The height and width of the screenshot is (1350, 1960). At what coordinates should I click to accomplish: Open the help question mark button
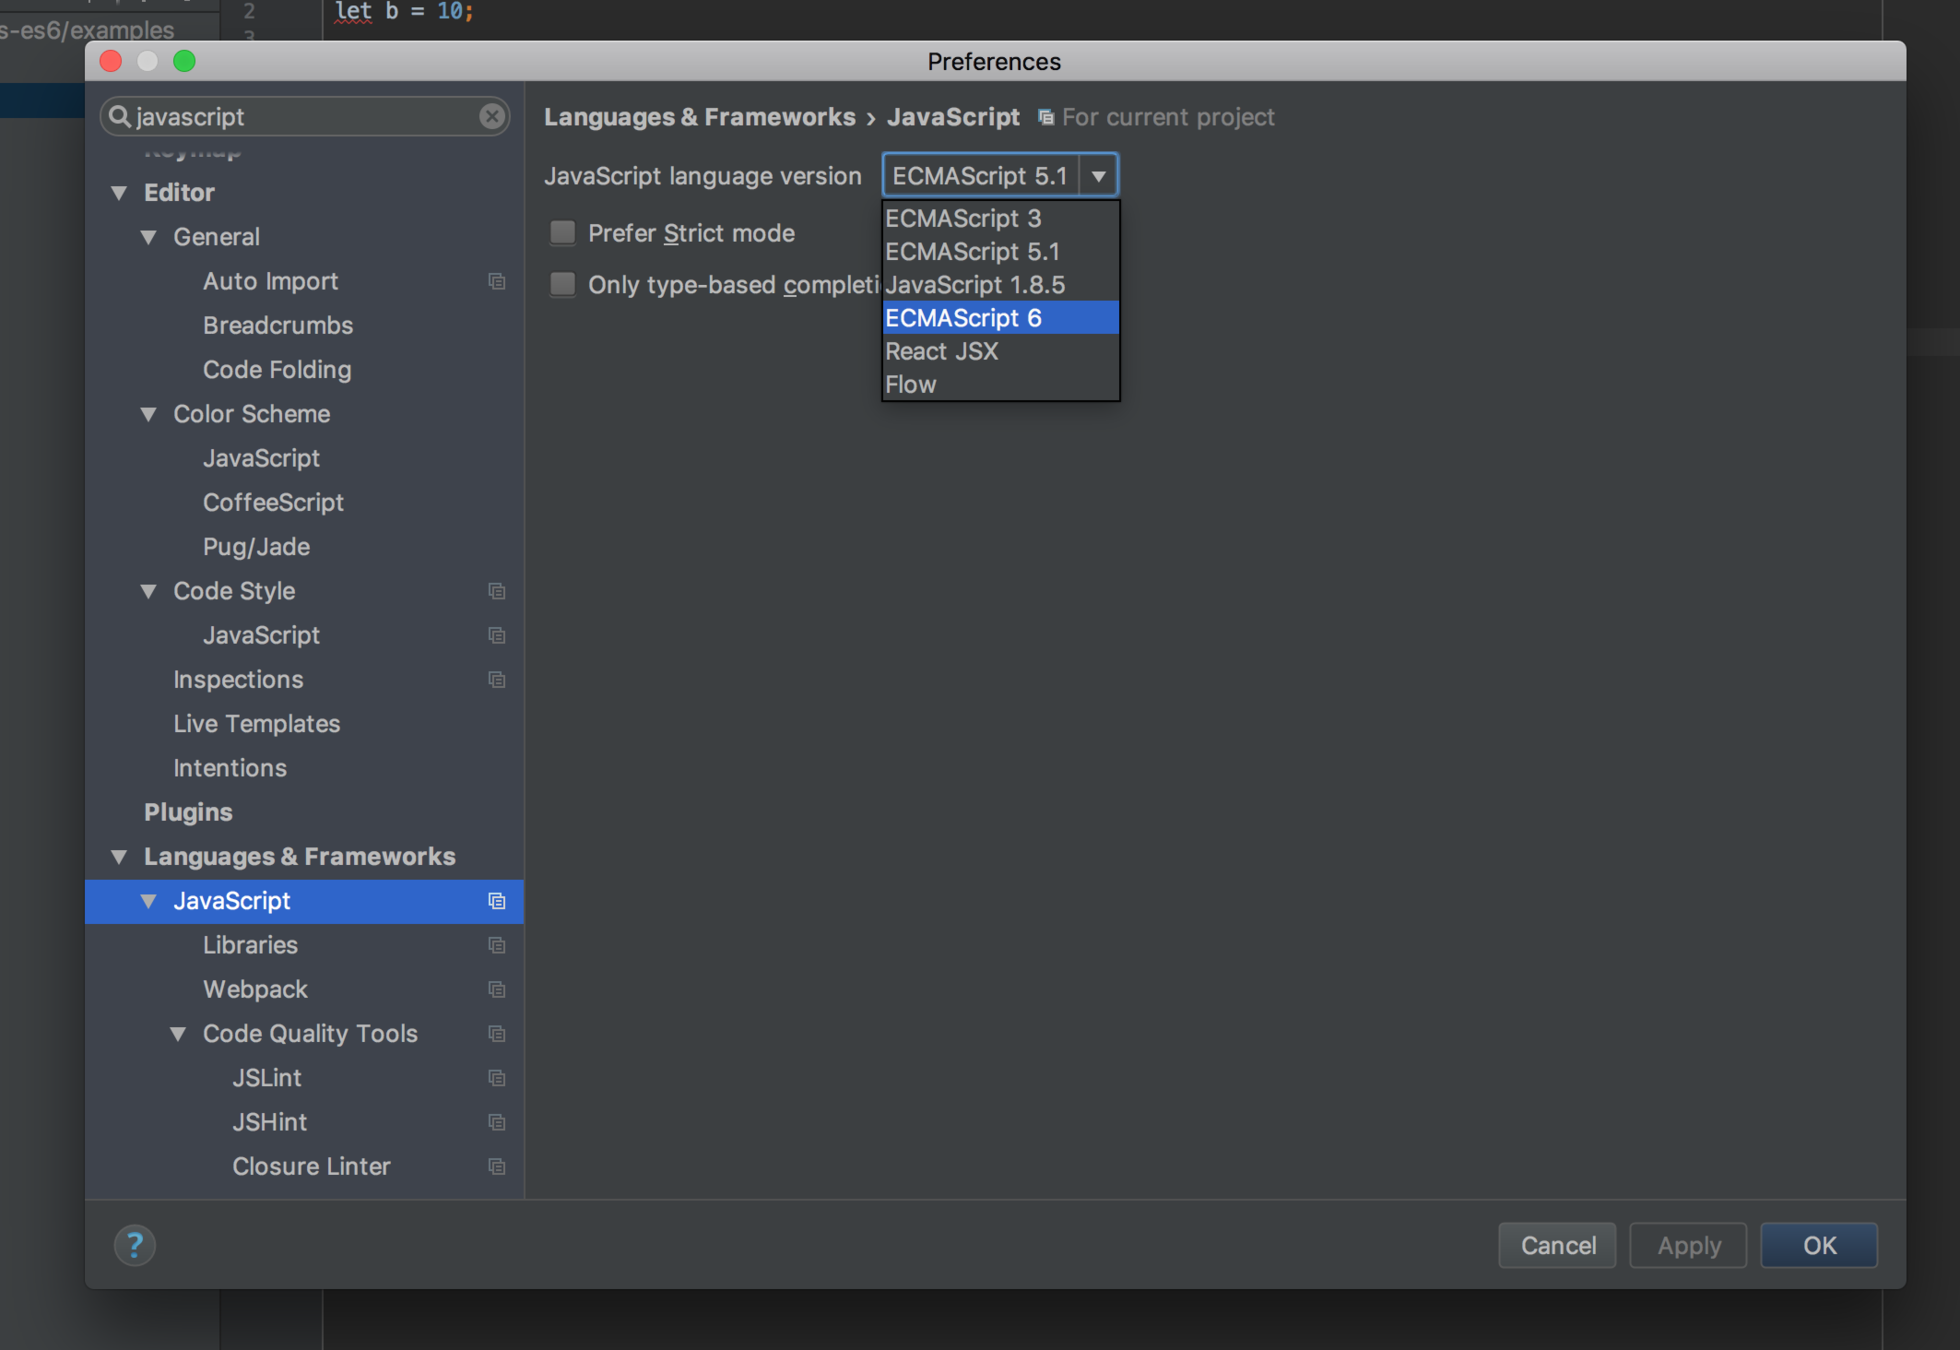point(134,1245)
